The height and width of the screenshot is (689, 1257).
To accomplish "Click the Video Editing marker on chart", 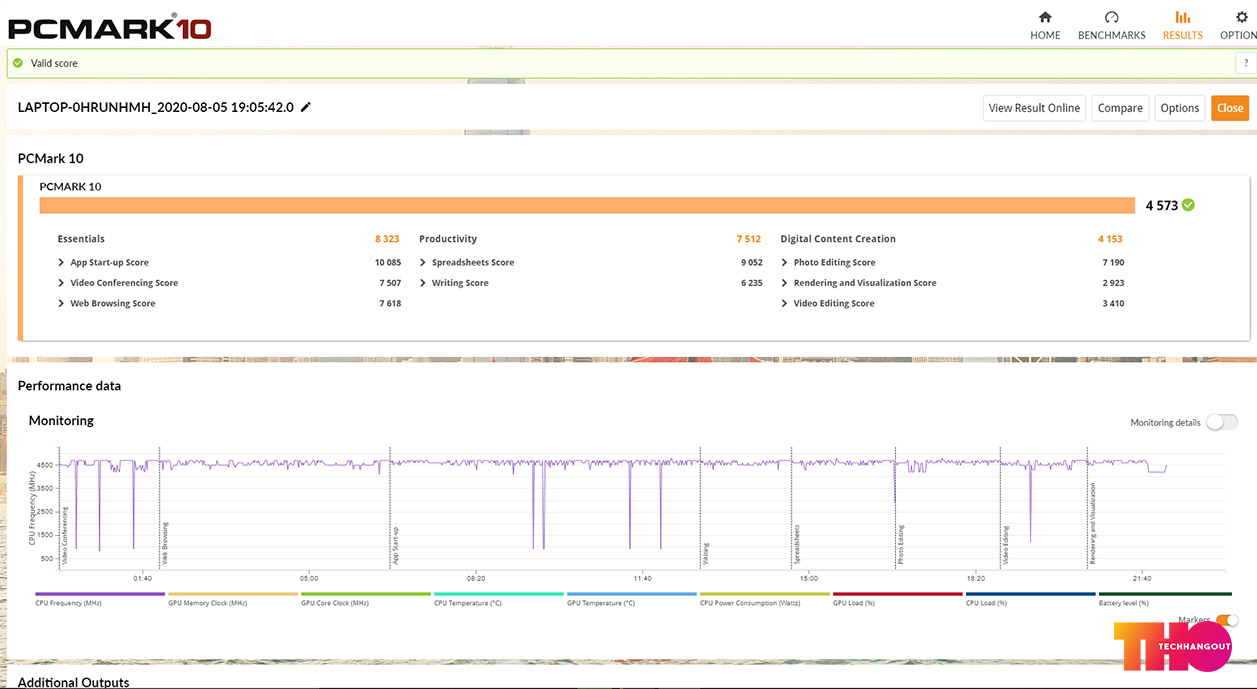I will click(1006, 546).
